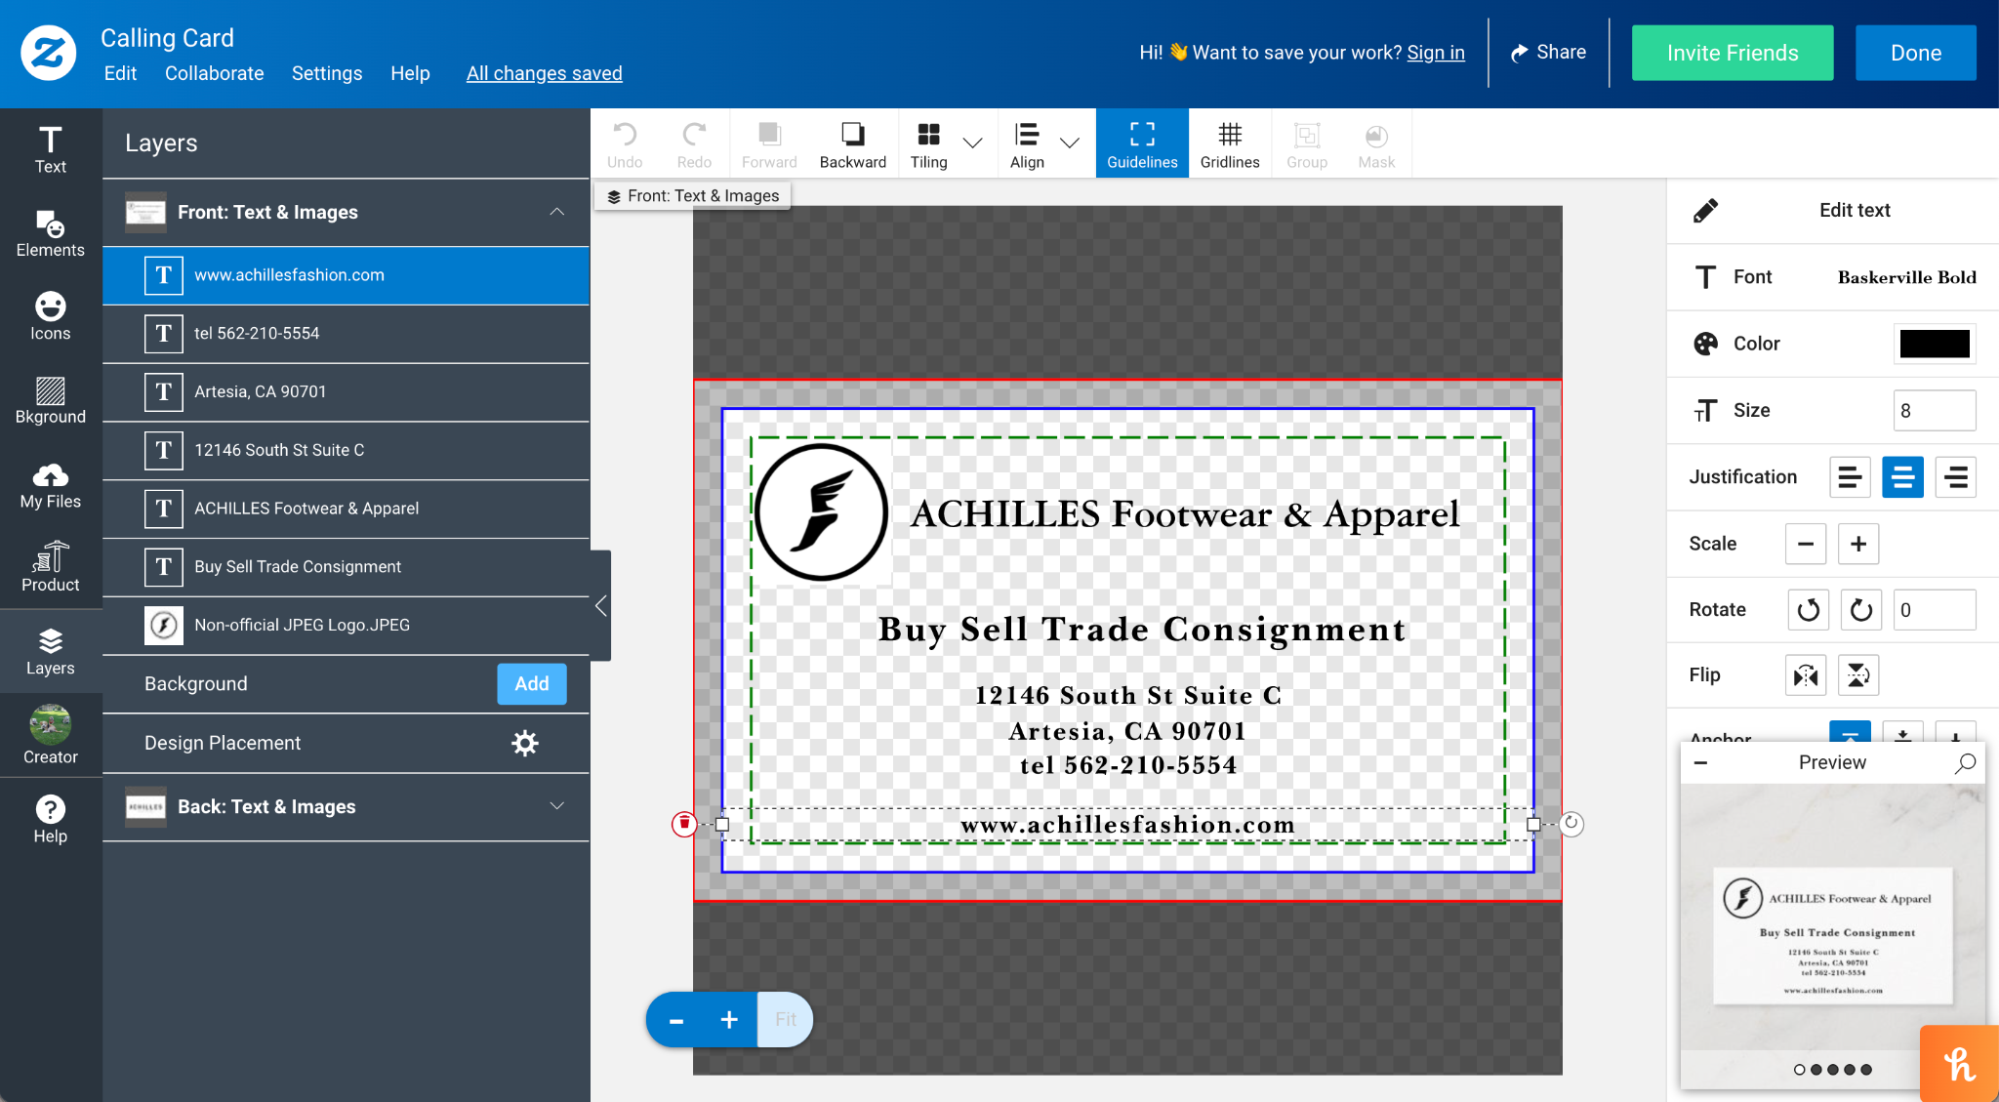
Task: Open the Collaborate menu
Action: (x=212, y=72)
